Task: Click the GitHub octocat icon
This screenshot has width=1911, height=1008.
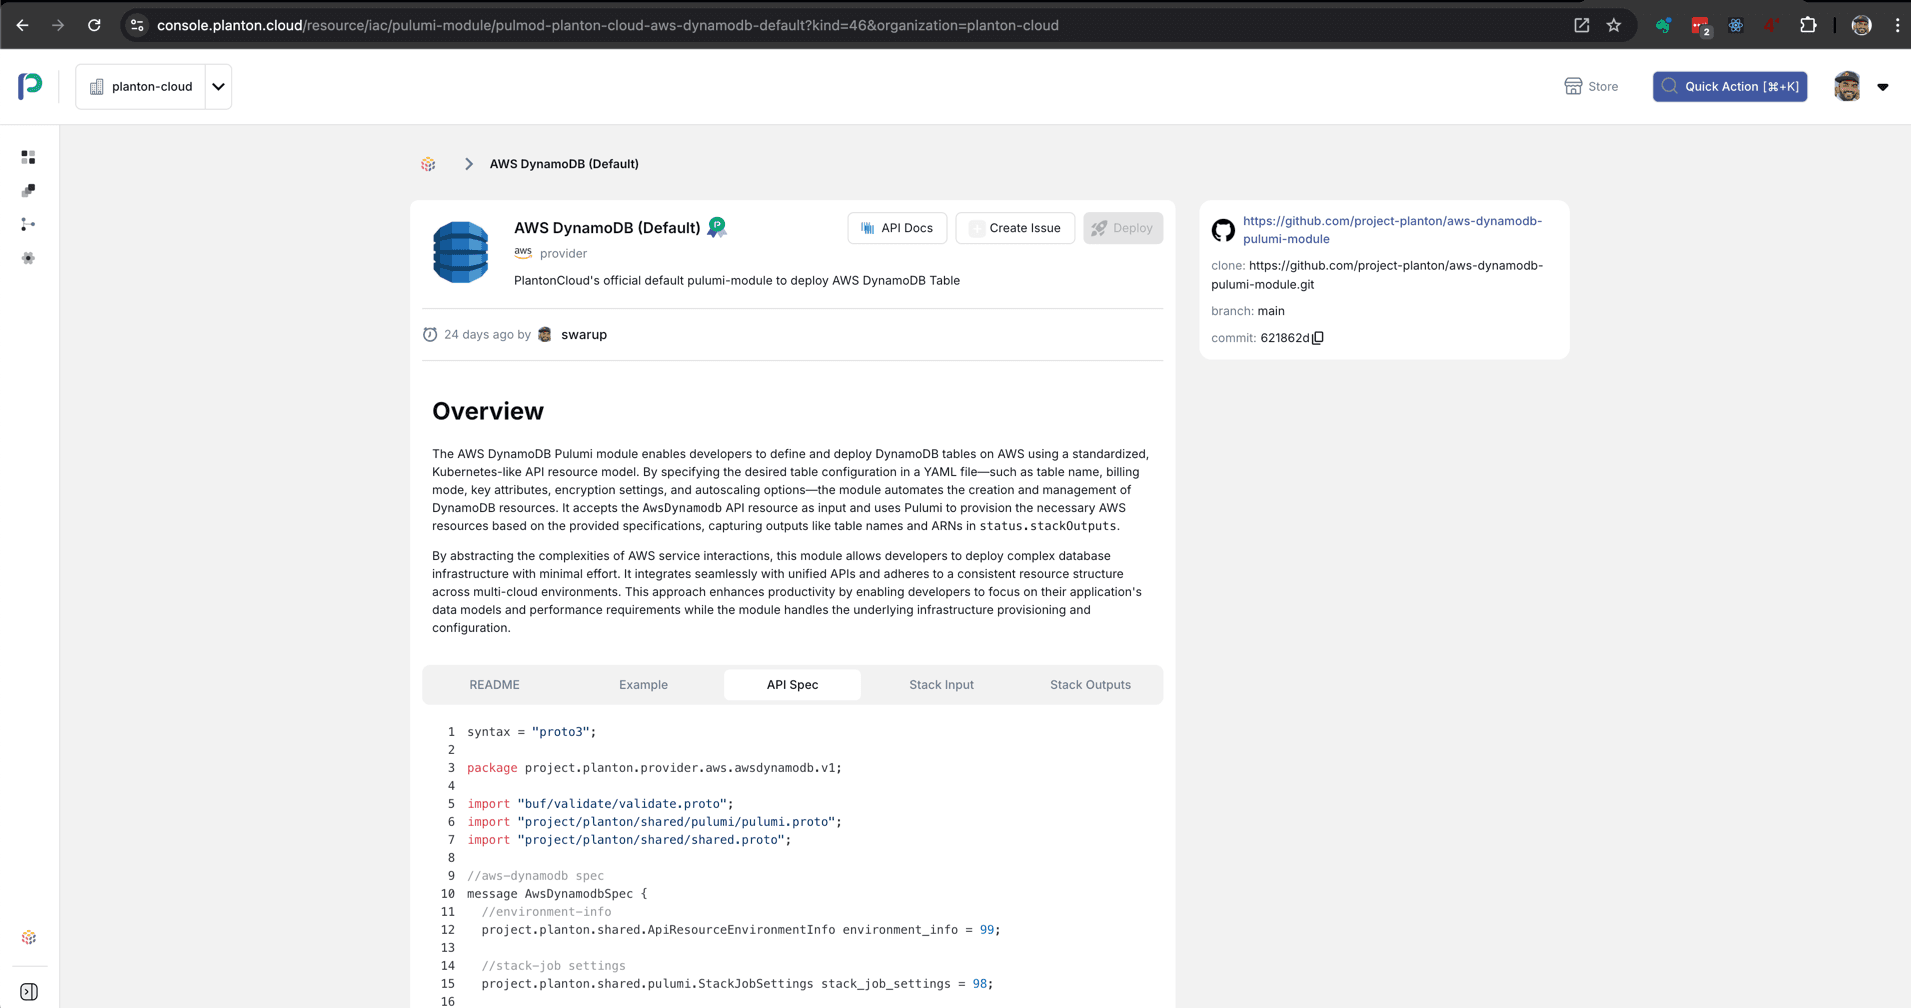Action: coord(1223,230)
